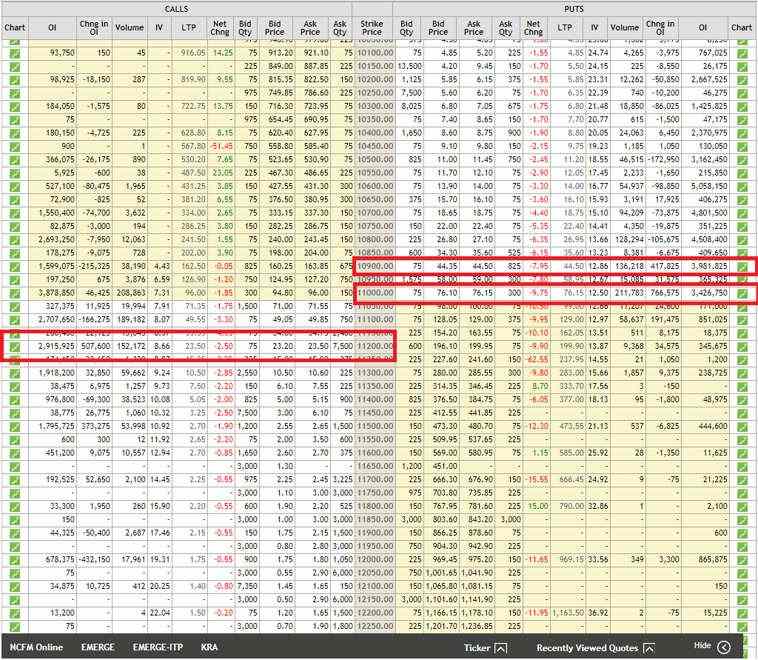
Task: Select calls Chng in OI 373,275
Action: pos(96,426)
